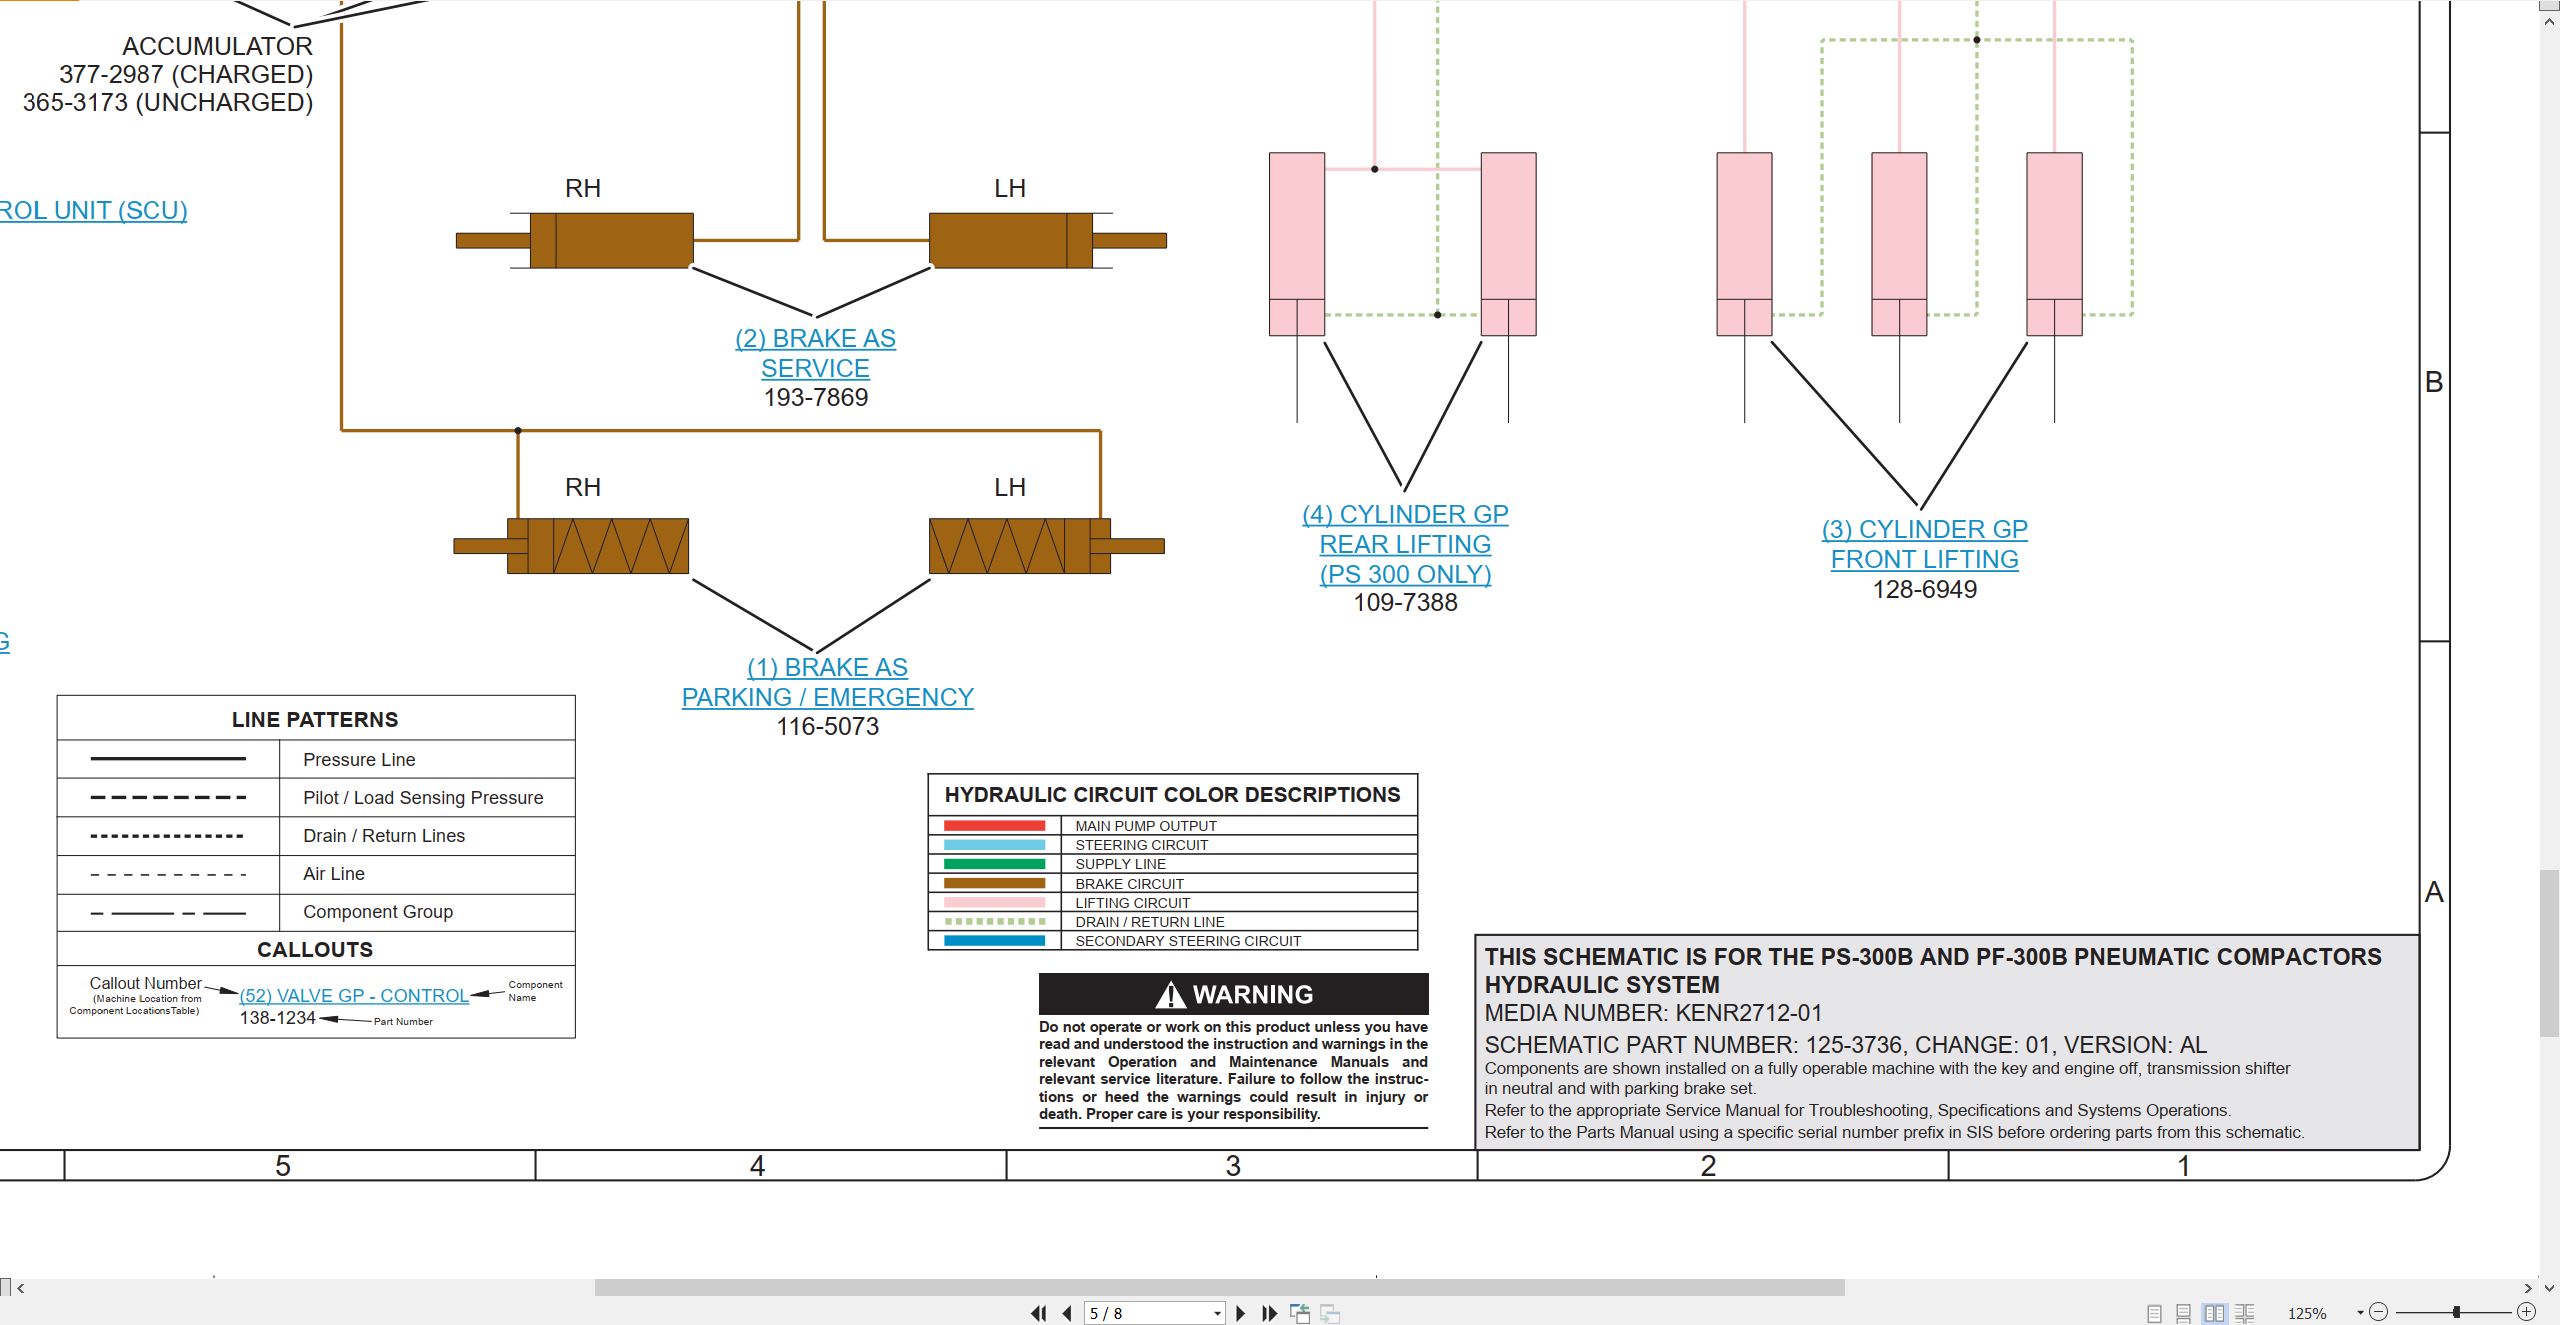Click the 377-2987 (CHARGED) text
The image size is (2560, 1325).
point(186,75)
